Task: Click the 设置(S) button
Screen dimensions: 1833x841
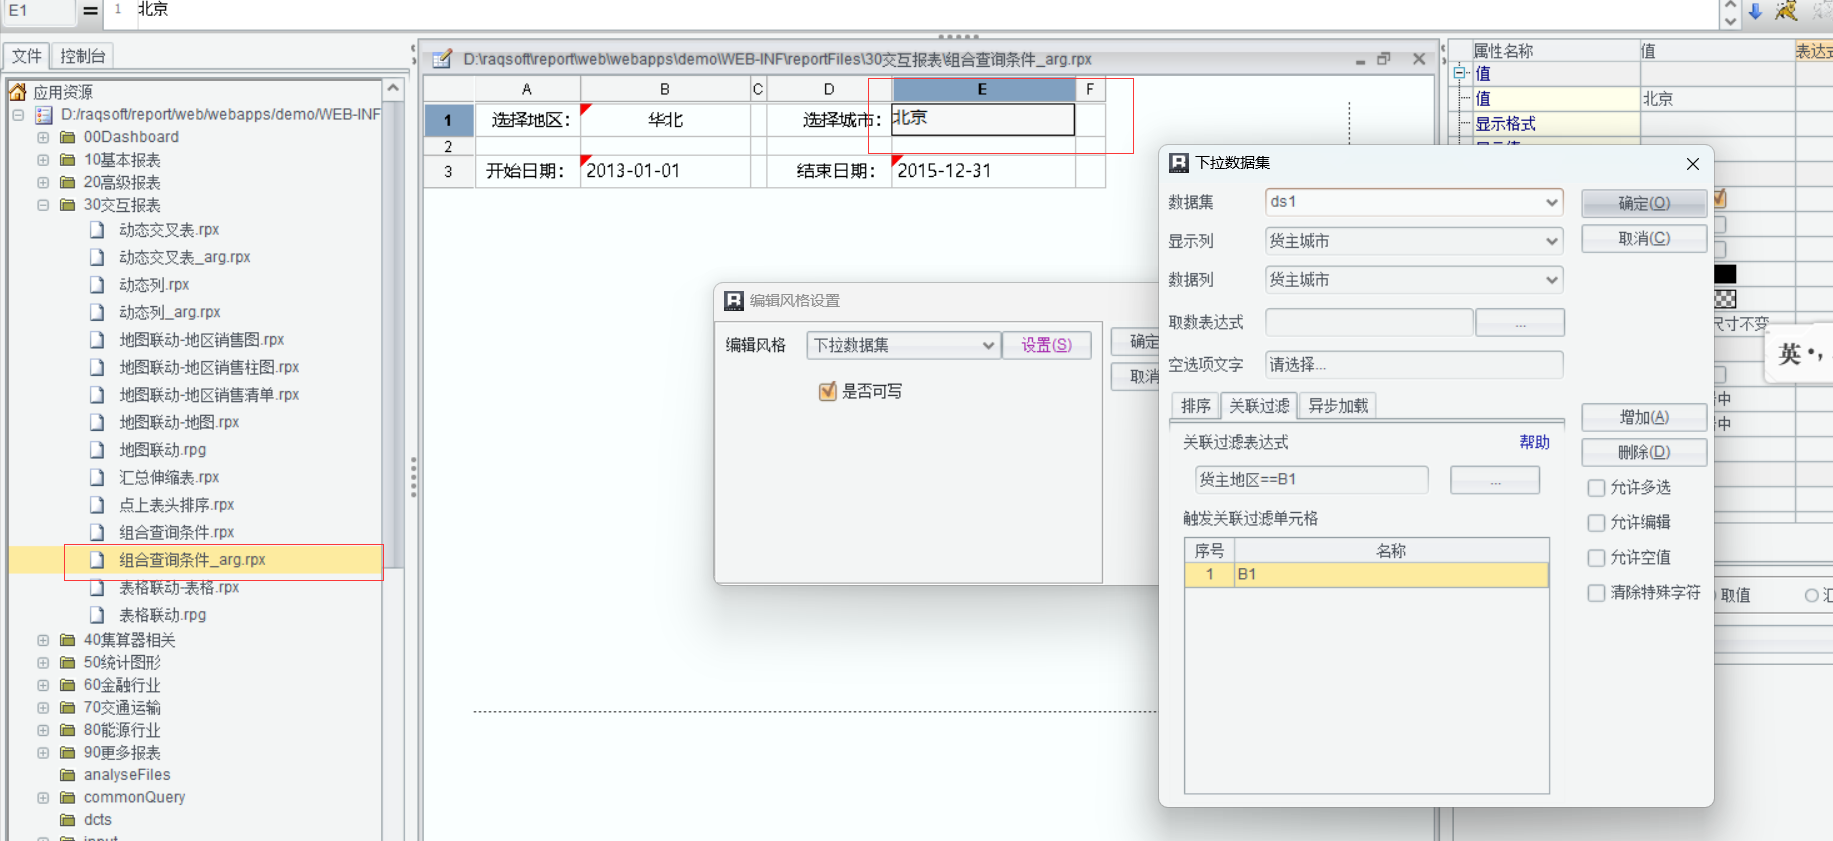Action: point(1046,345)
